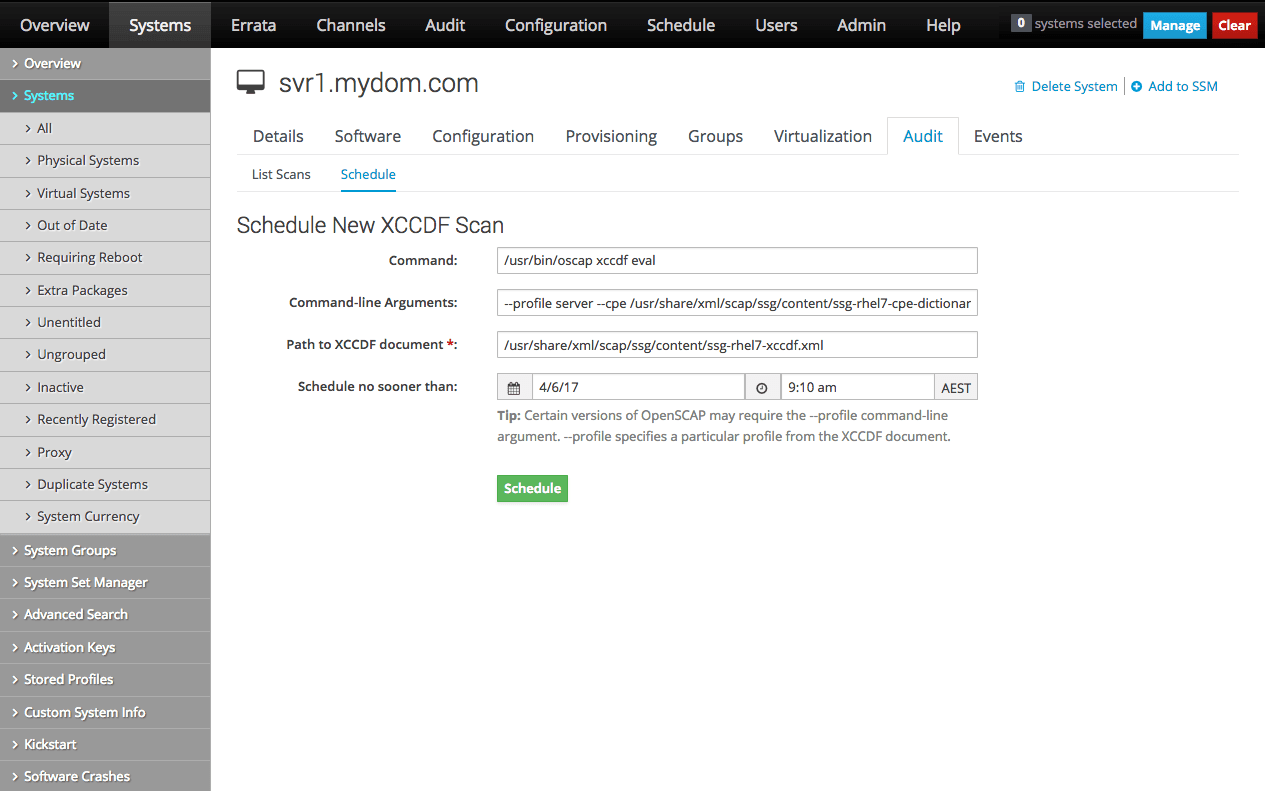Select Inactive in the sidebar
The width and height of the screenshot is (1265, 791).
105,387
